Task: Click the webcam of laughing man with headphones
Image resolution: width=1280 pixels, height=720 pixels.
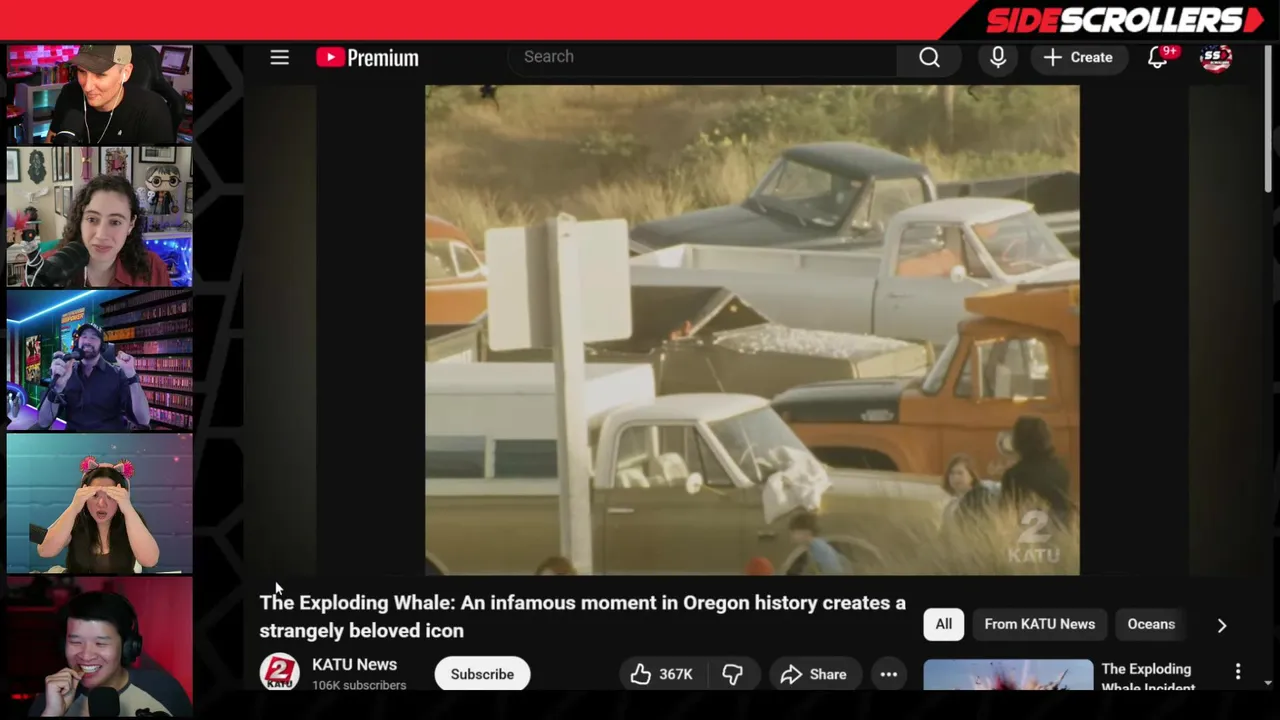Action: (x=100, y=646)
